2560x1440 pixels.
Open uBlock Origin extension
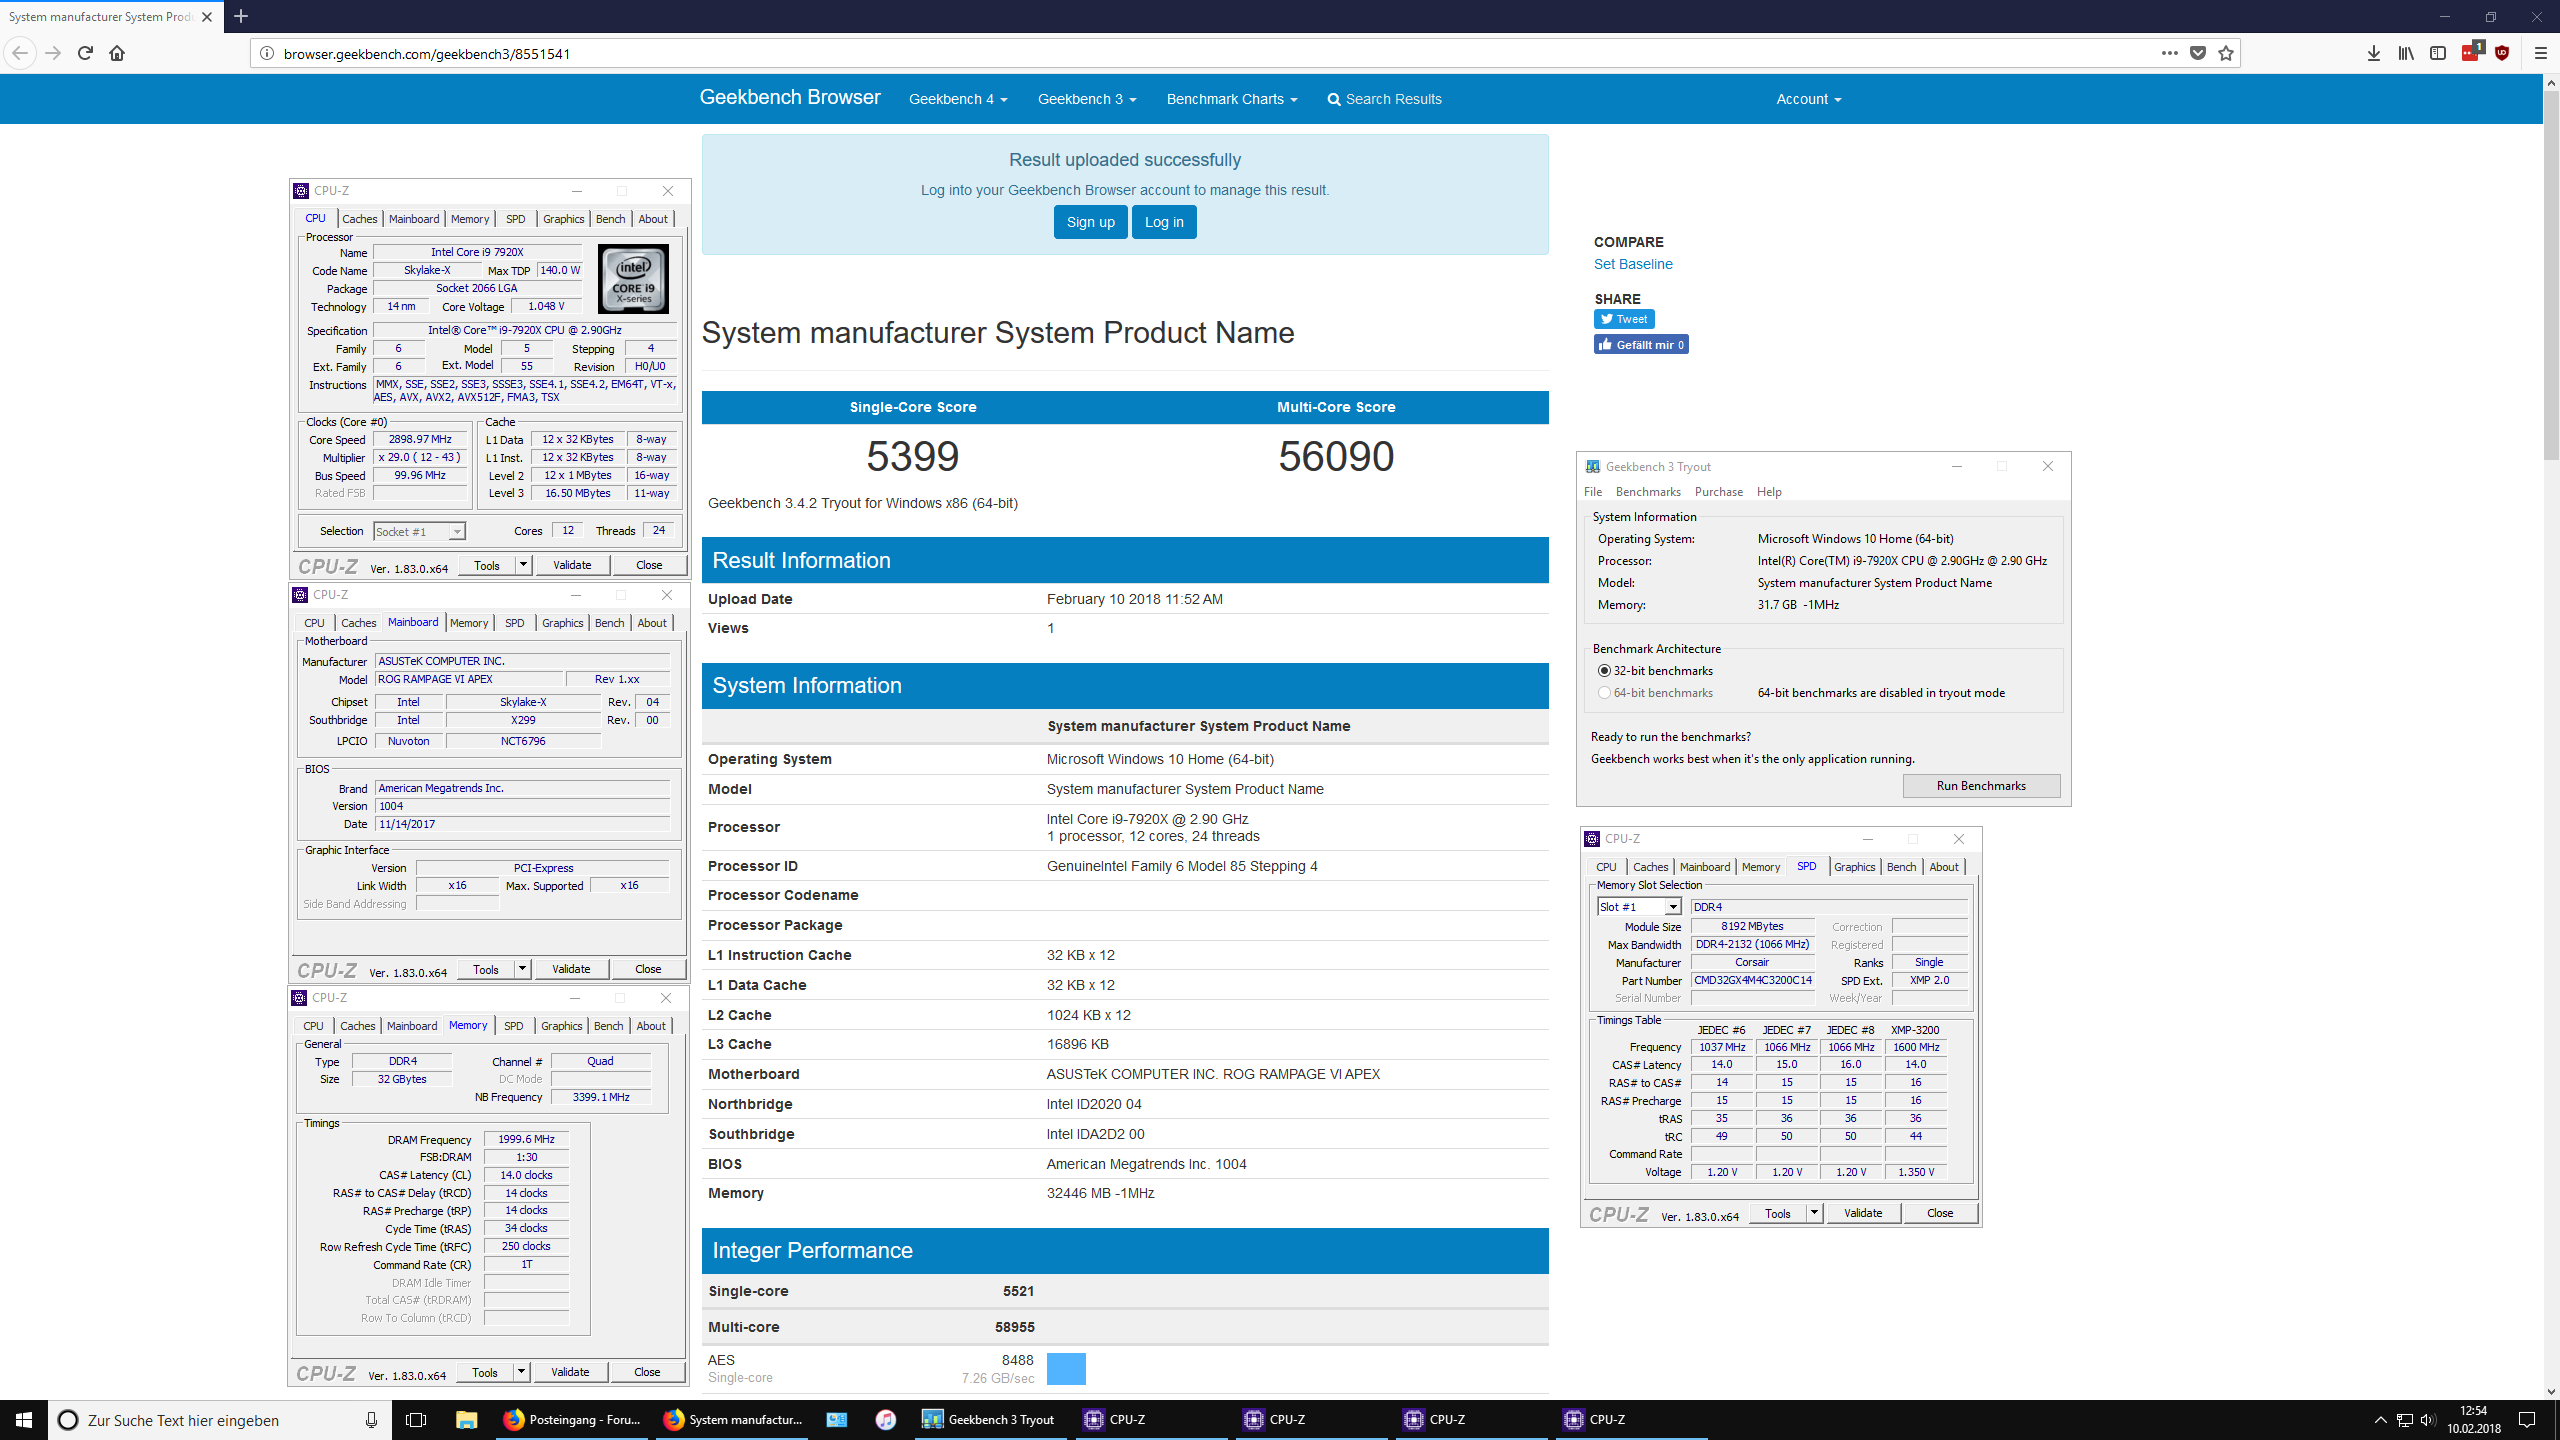2502,53
